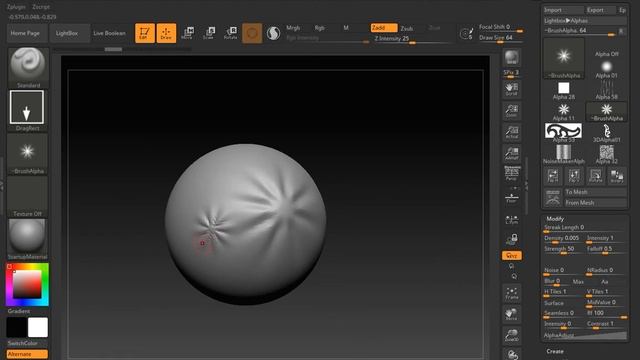The height and width of the screenshot is (360, 640).
Task: Toggle the orange XYZ rotation button
Action: pyautogui.click(x=511, y=256)
